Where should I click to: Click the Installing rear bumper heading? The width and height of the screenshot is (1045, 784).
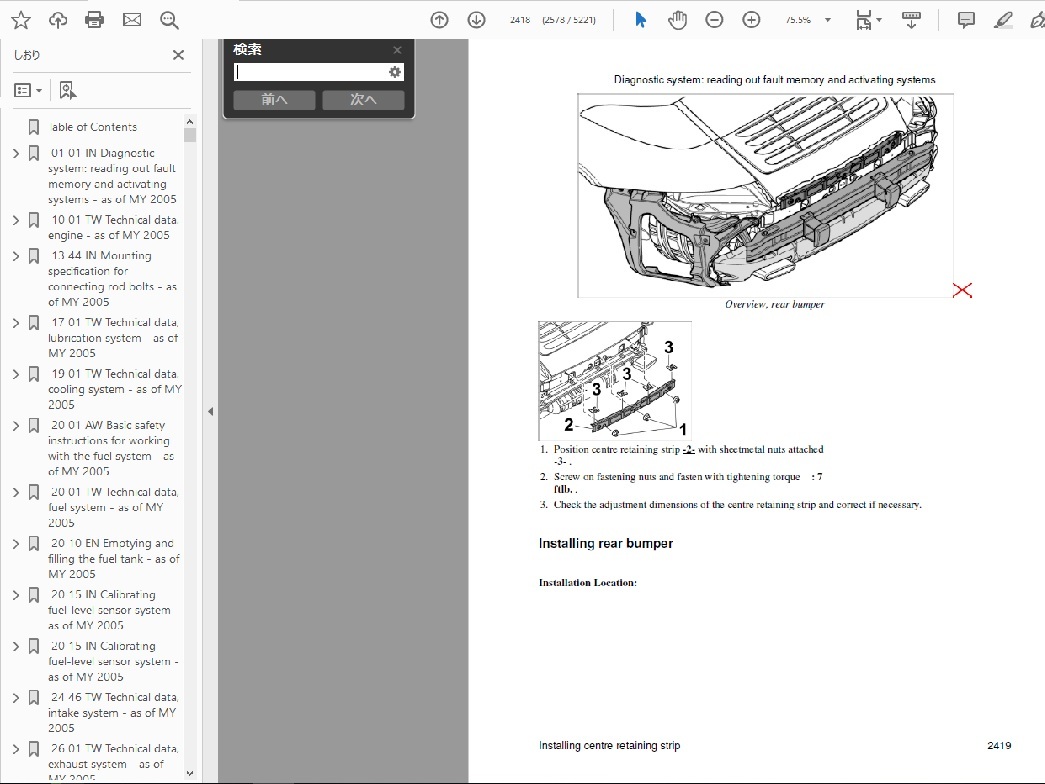(606, 543)
